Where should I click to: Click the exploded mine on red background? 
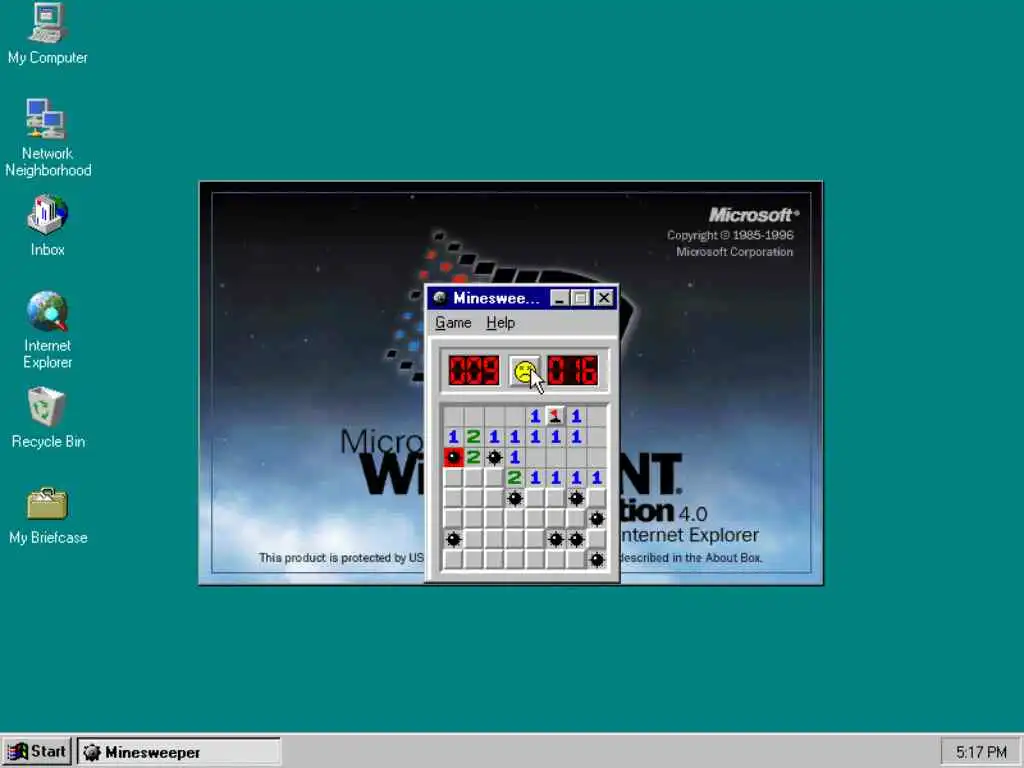[x=453, y=457]
